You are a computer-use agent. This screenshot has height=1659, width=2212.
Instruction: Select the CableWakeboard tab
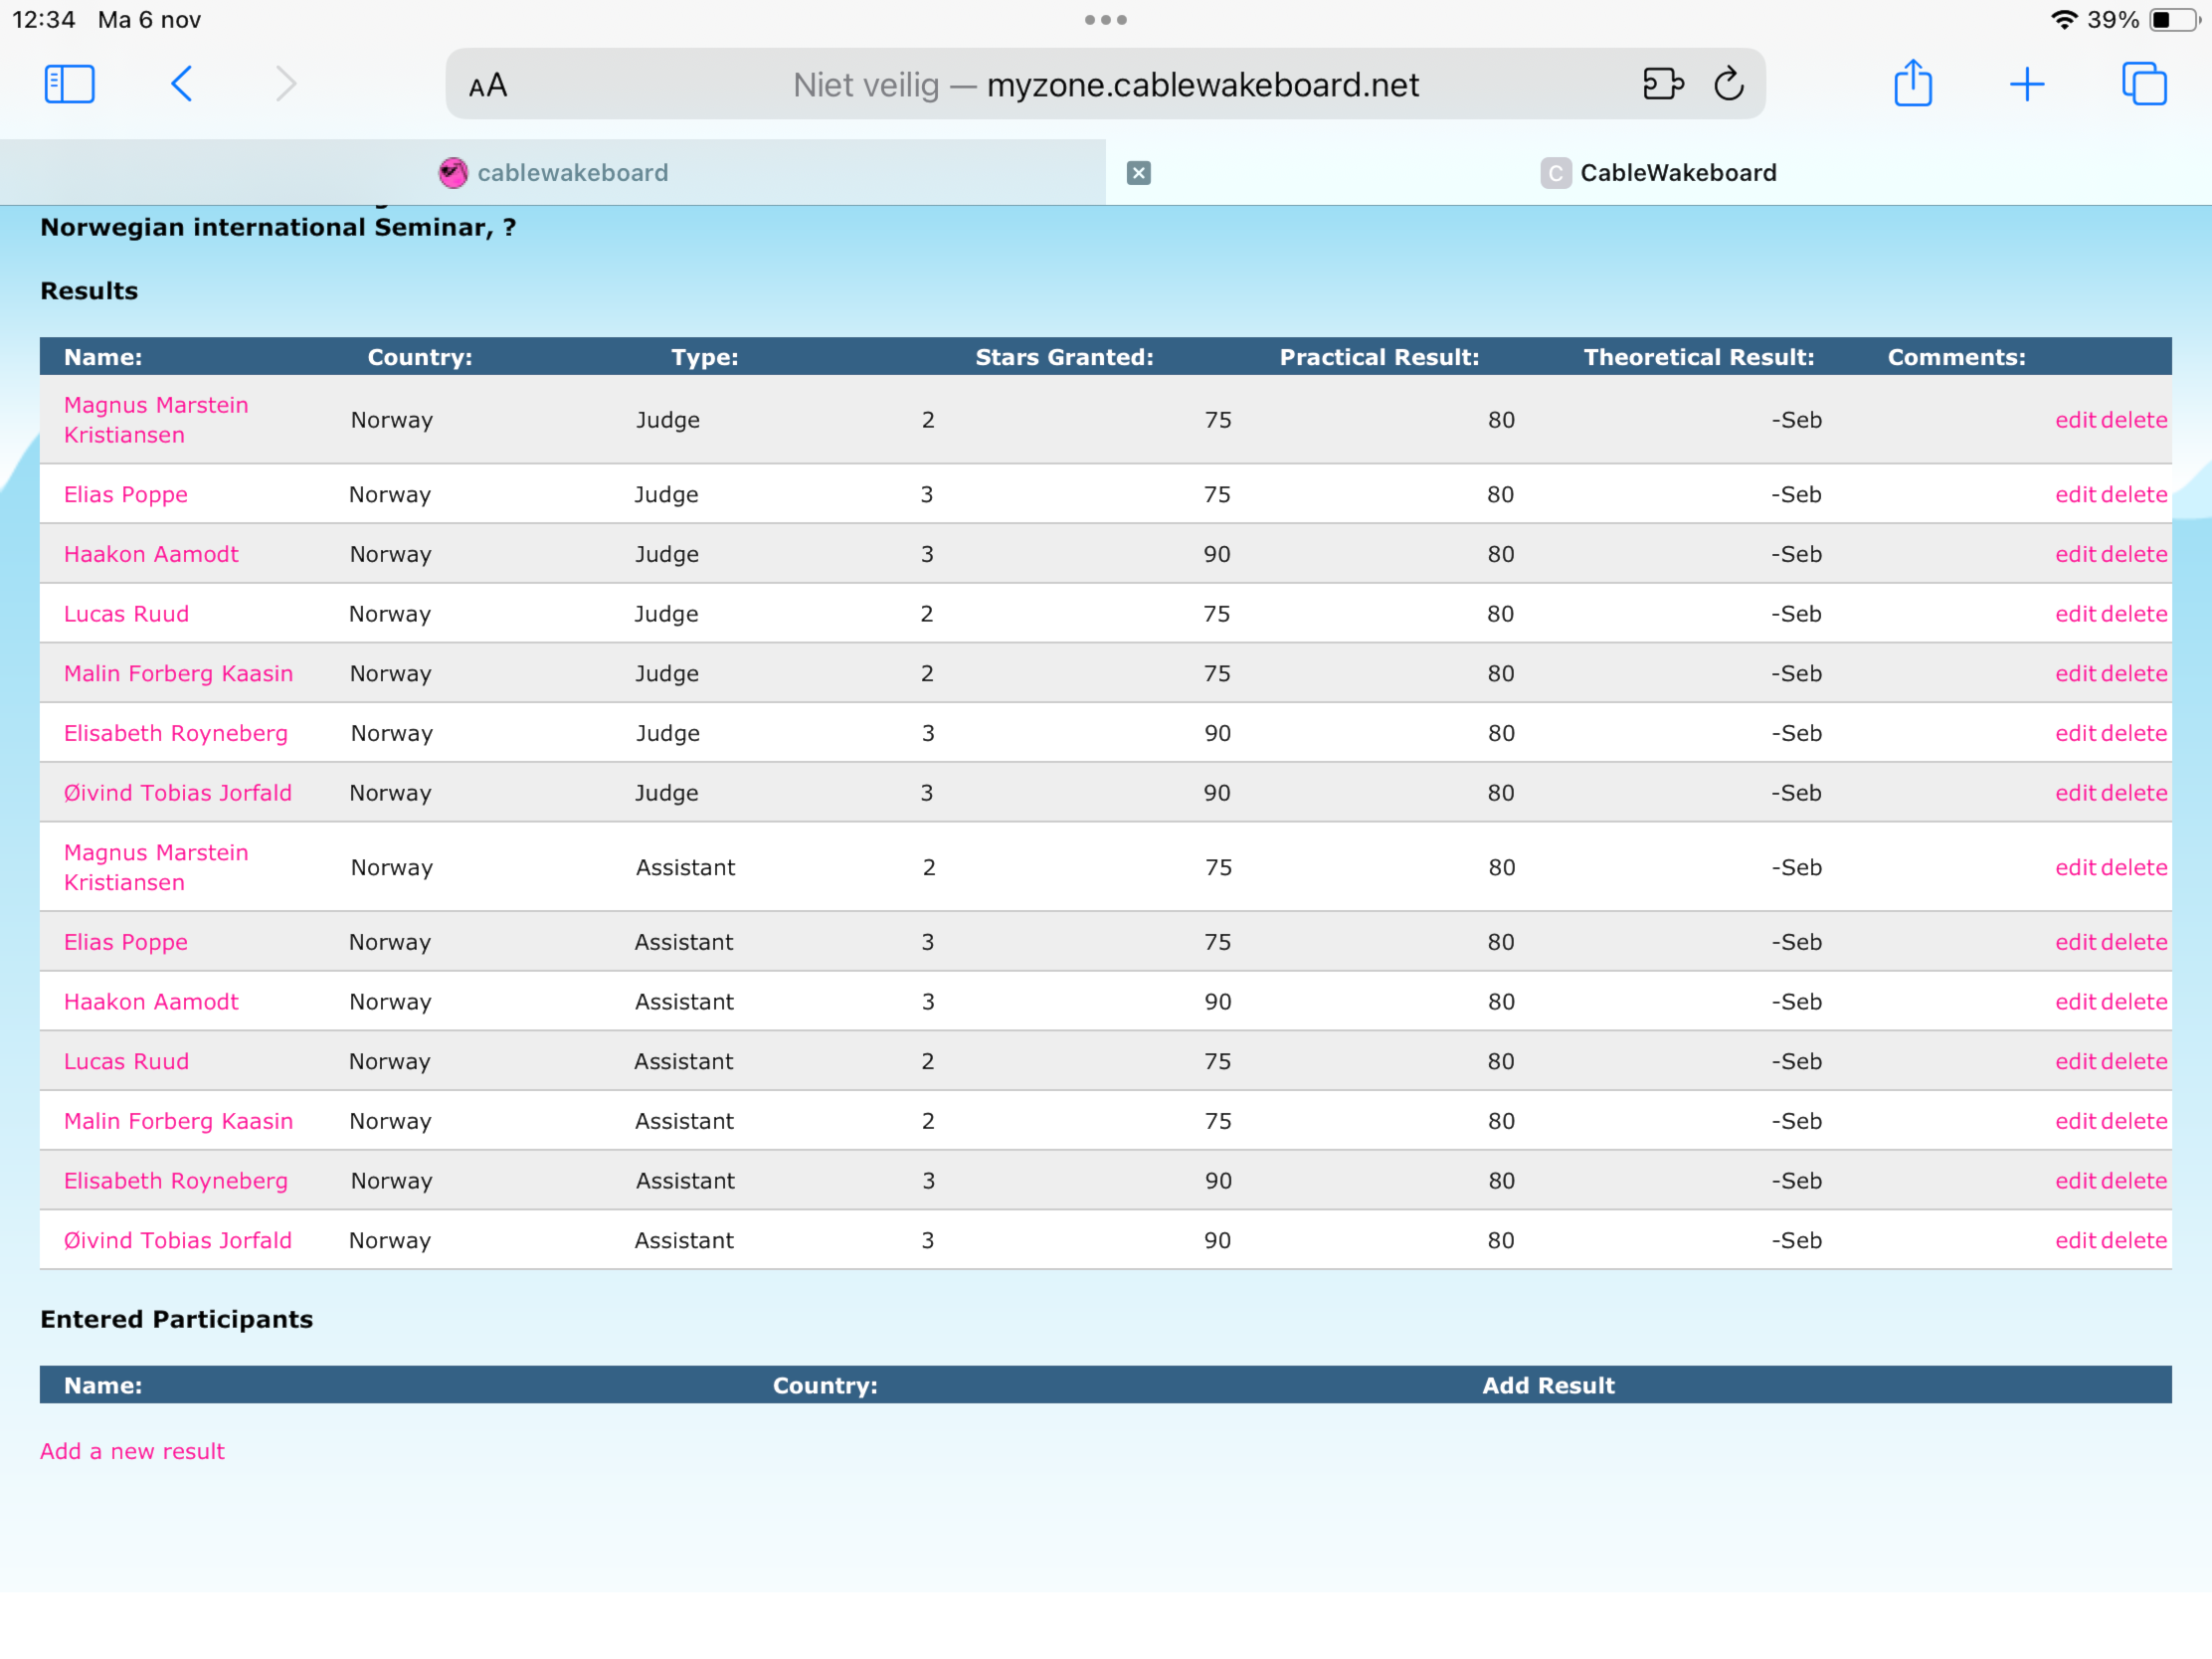click(x=1676, y=173)
